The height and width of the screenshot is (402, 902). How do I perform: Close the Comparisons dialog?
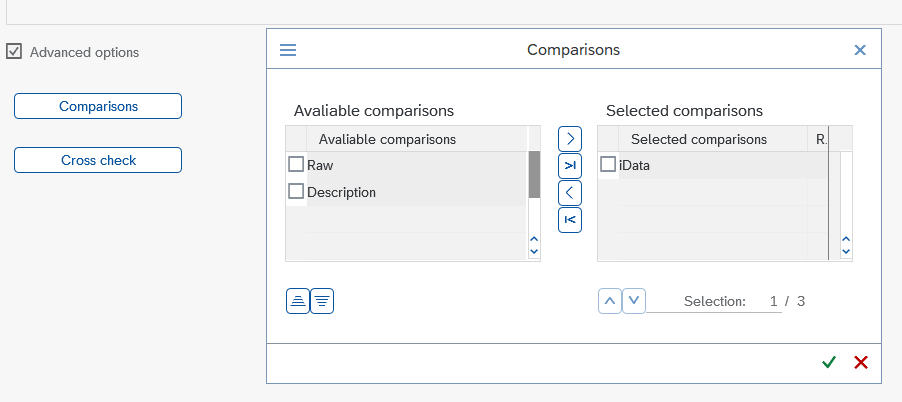pos(860,50)
